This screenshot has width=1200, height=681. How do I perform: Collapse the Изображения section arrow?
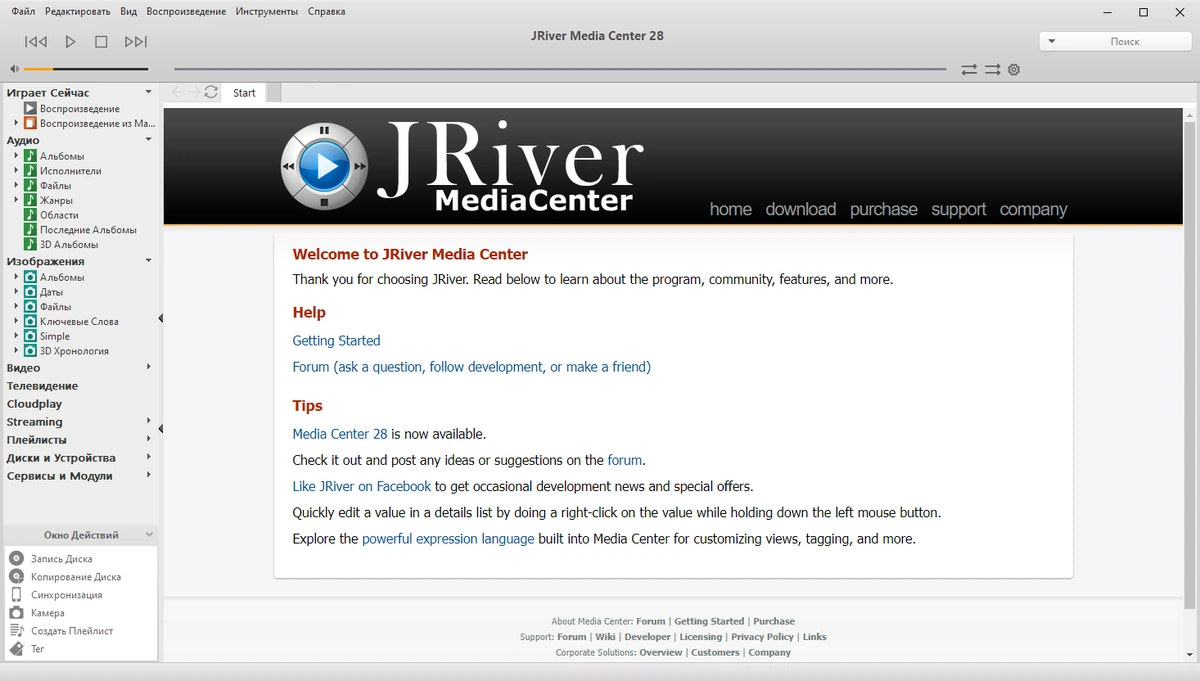[149, 261]
